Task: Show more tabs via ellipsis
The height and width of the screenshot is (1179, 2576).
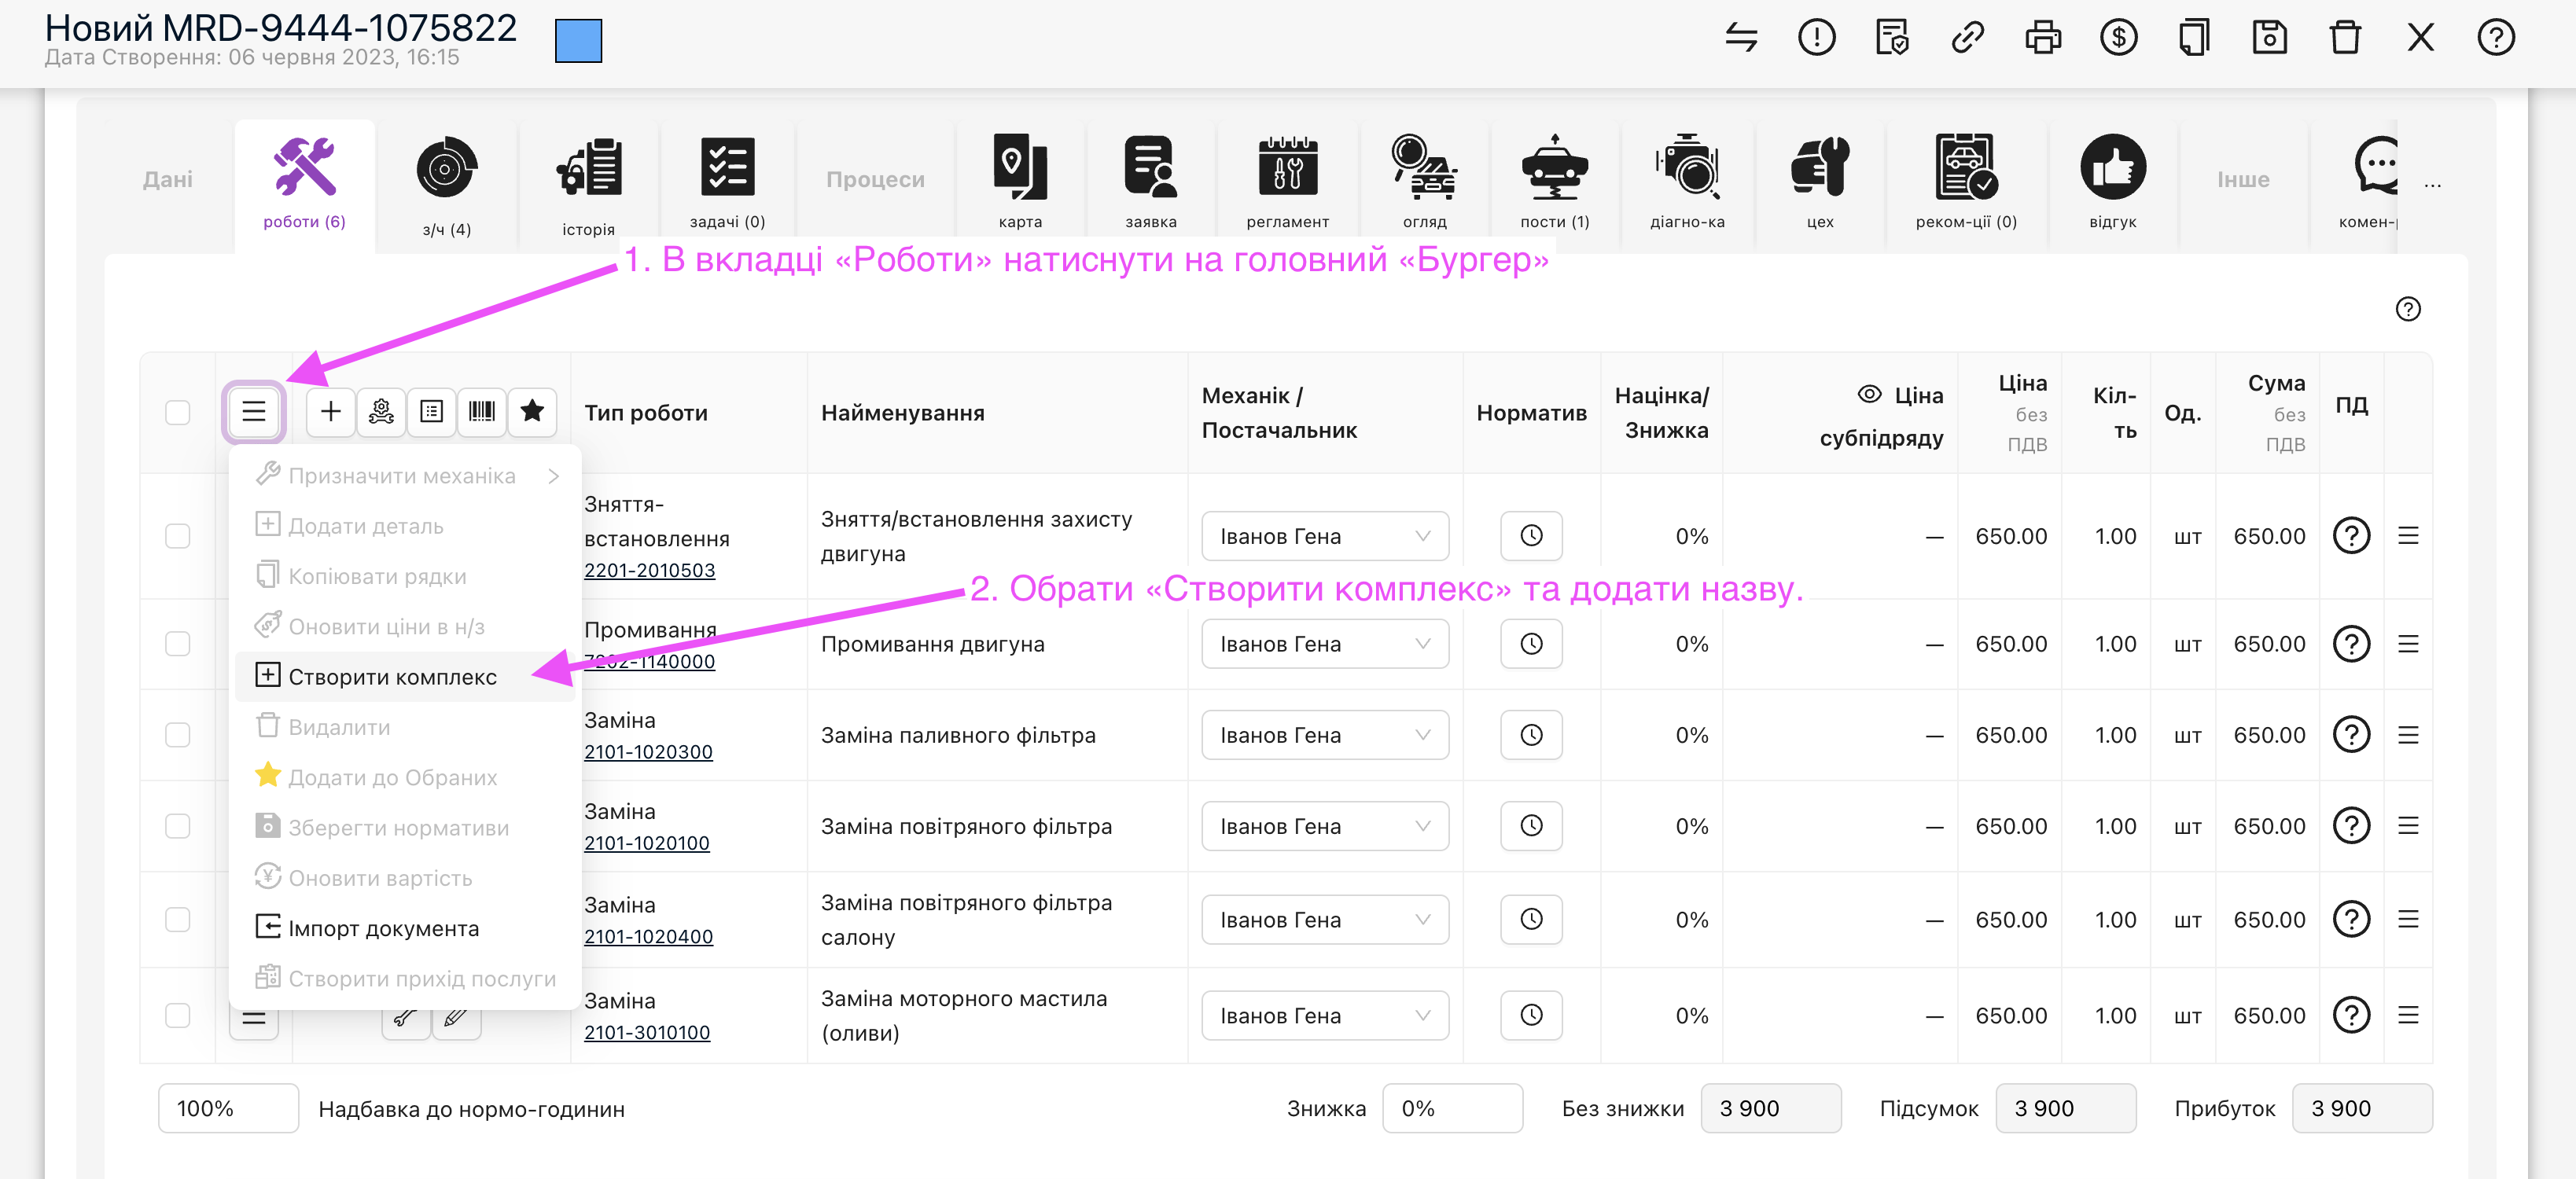Action: (2432, 185)
